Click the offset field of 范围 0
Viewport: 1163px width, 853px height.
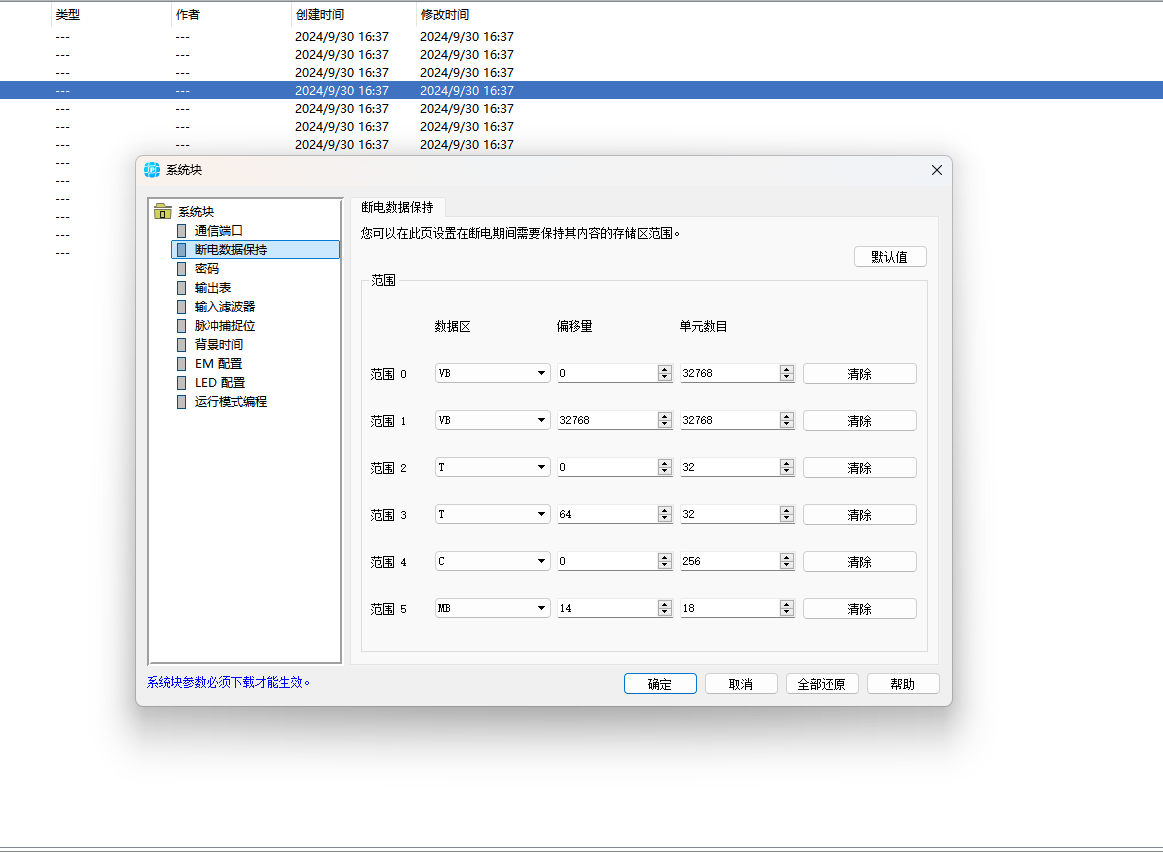pos(607,373)
